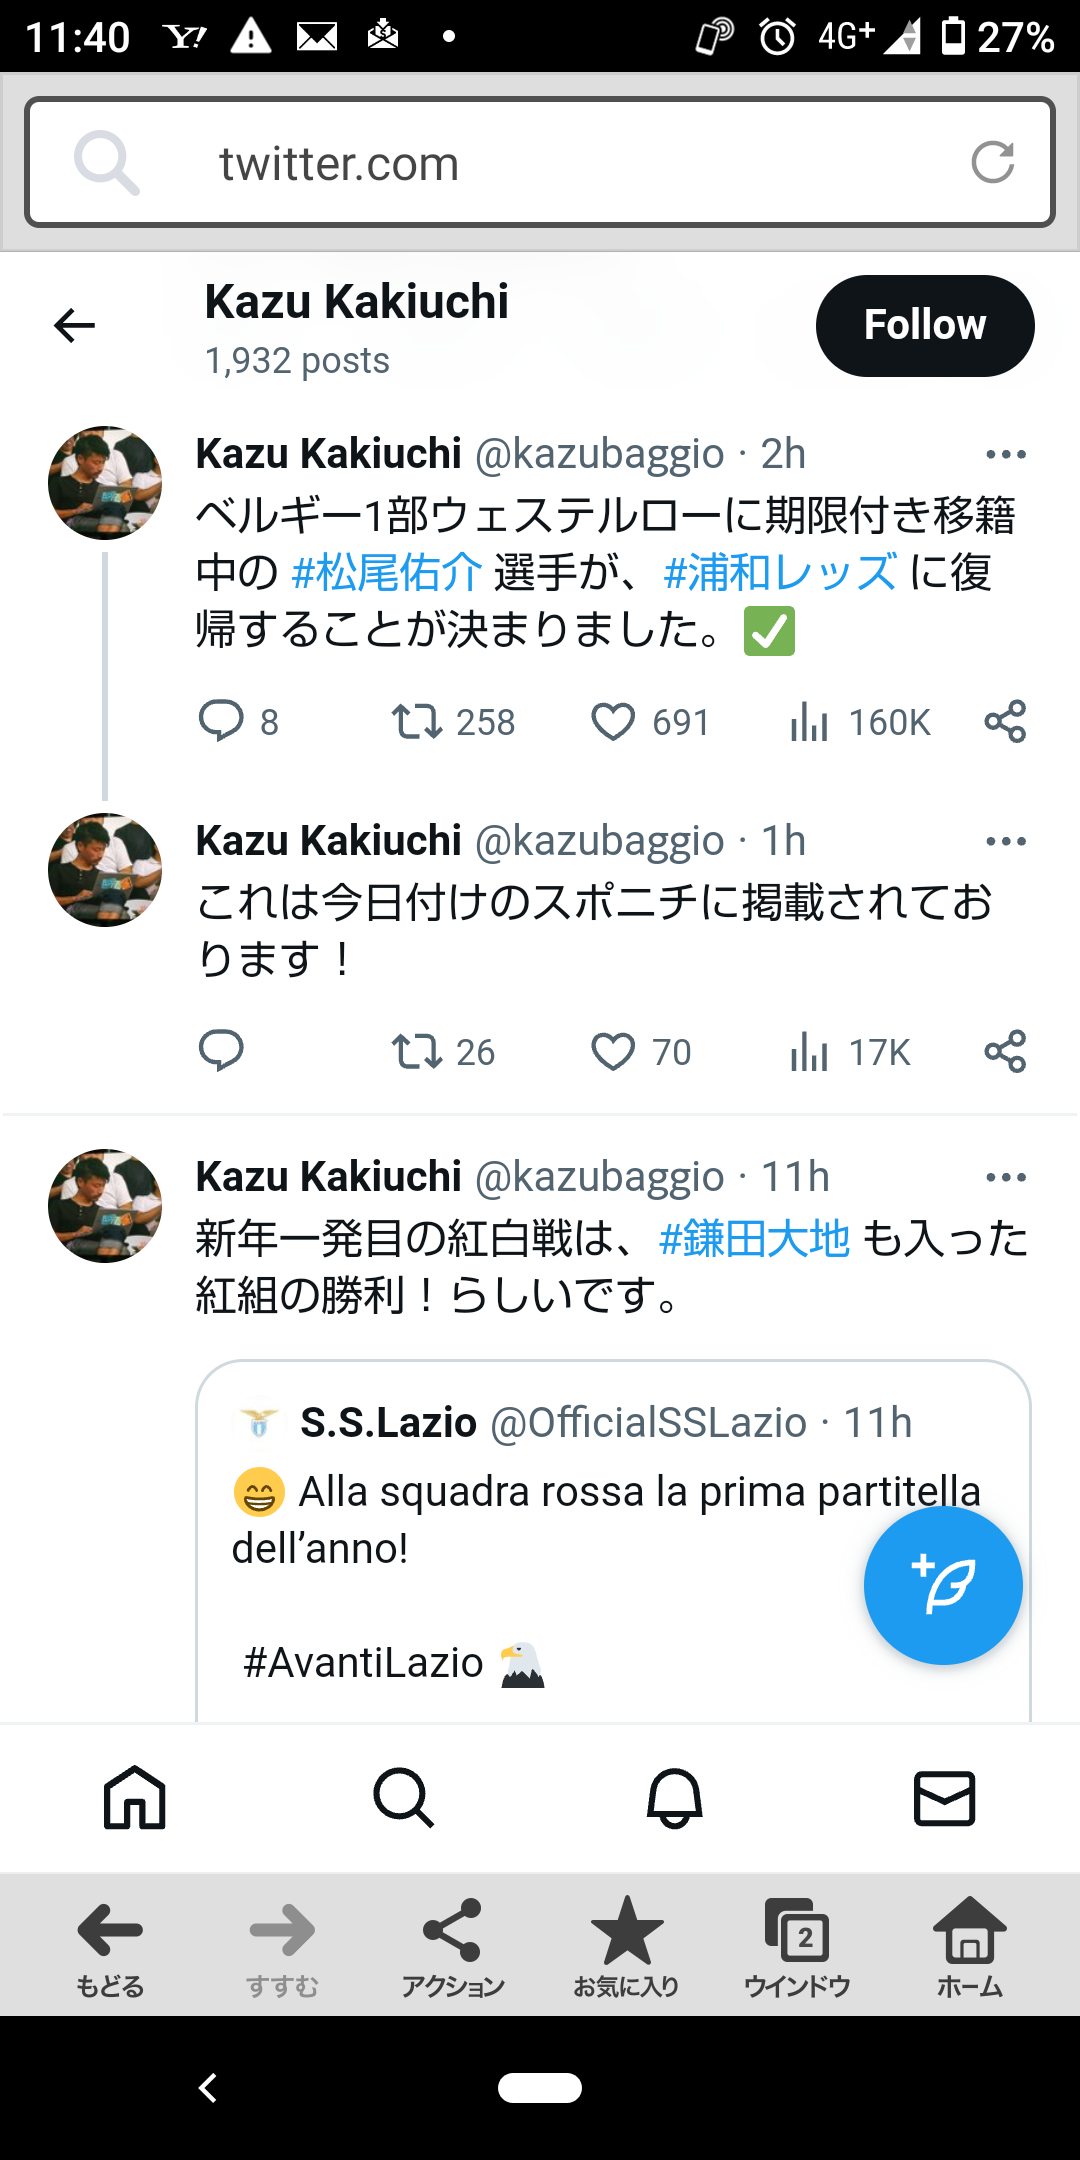Open the browser ウインドウ tabs switcher
Screen dimensions: 1080x2160
797,1945
